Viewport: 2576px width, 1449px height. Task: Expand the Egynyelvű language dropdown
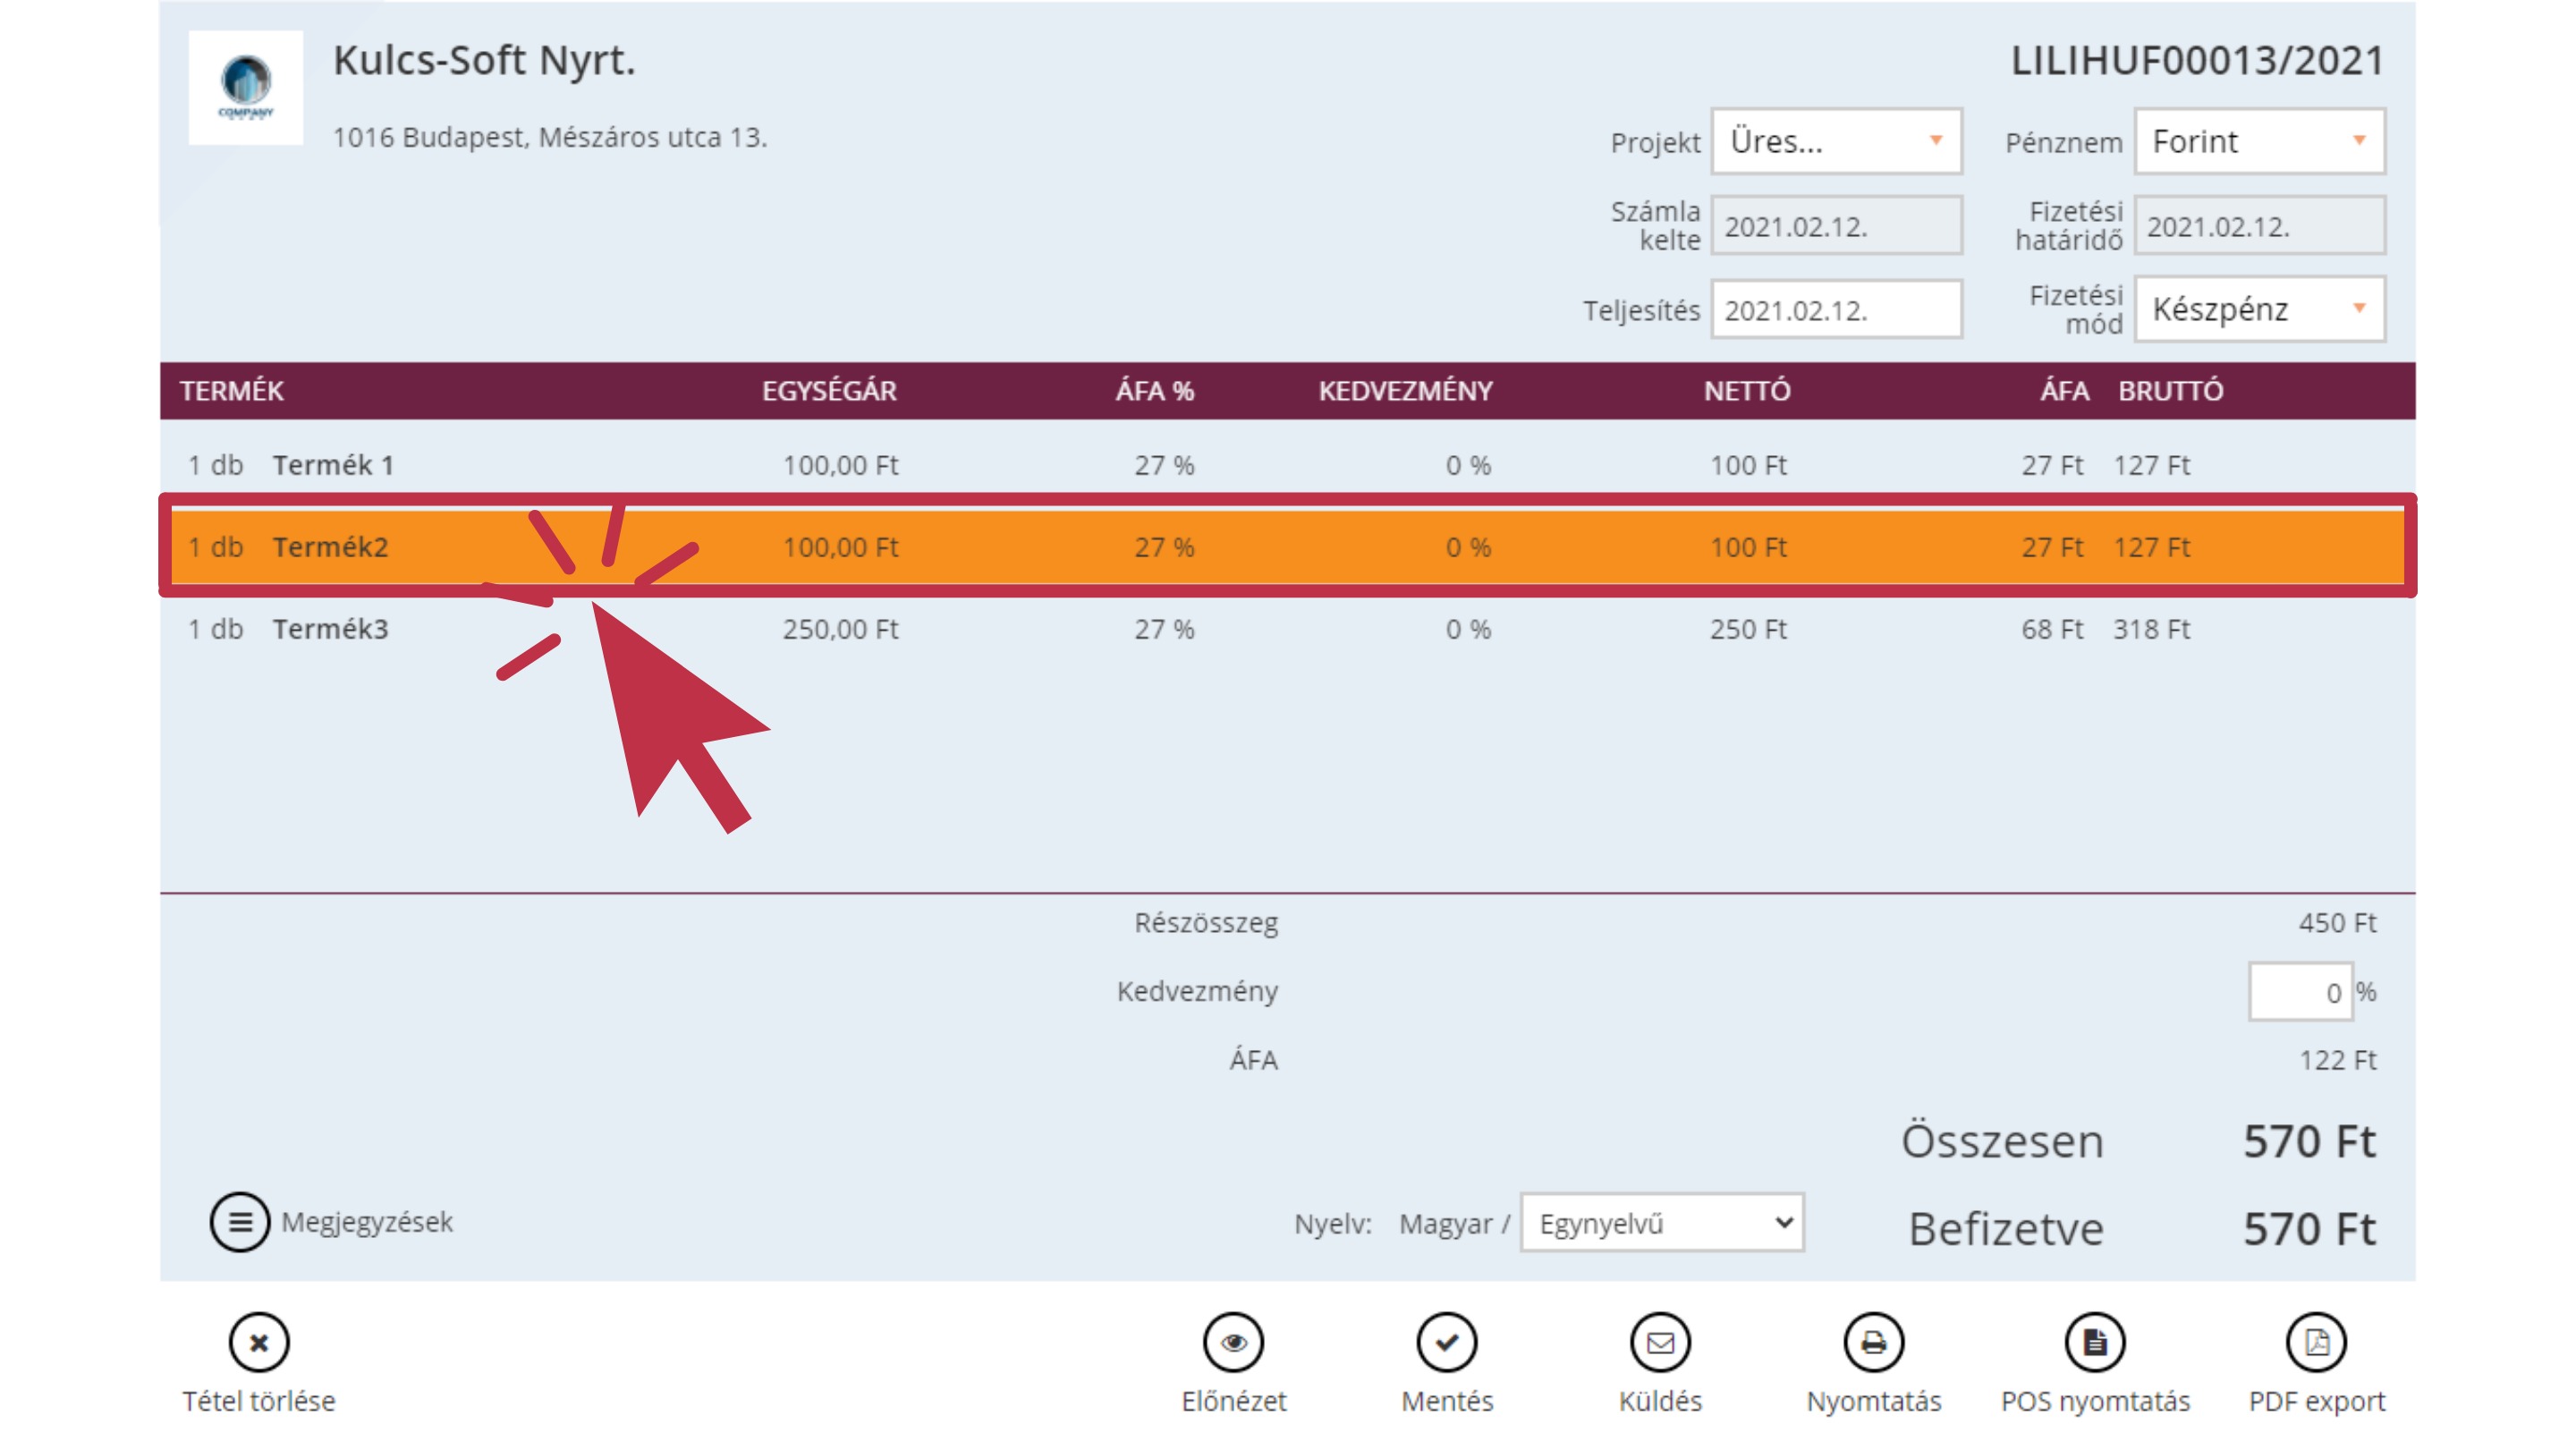pyautogui.click(x=1662, y=1222)
